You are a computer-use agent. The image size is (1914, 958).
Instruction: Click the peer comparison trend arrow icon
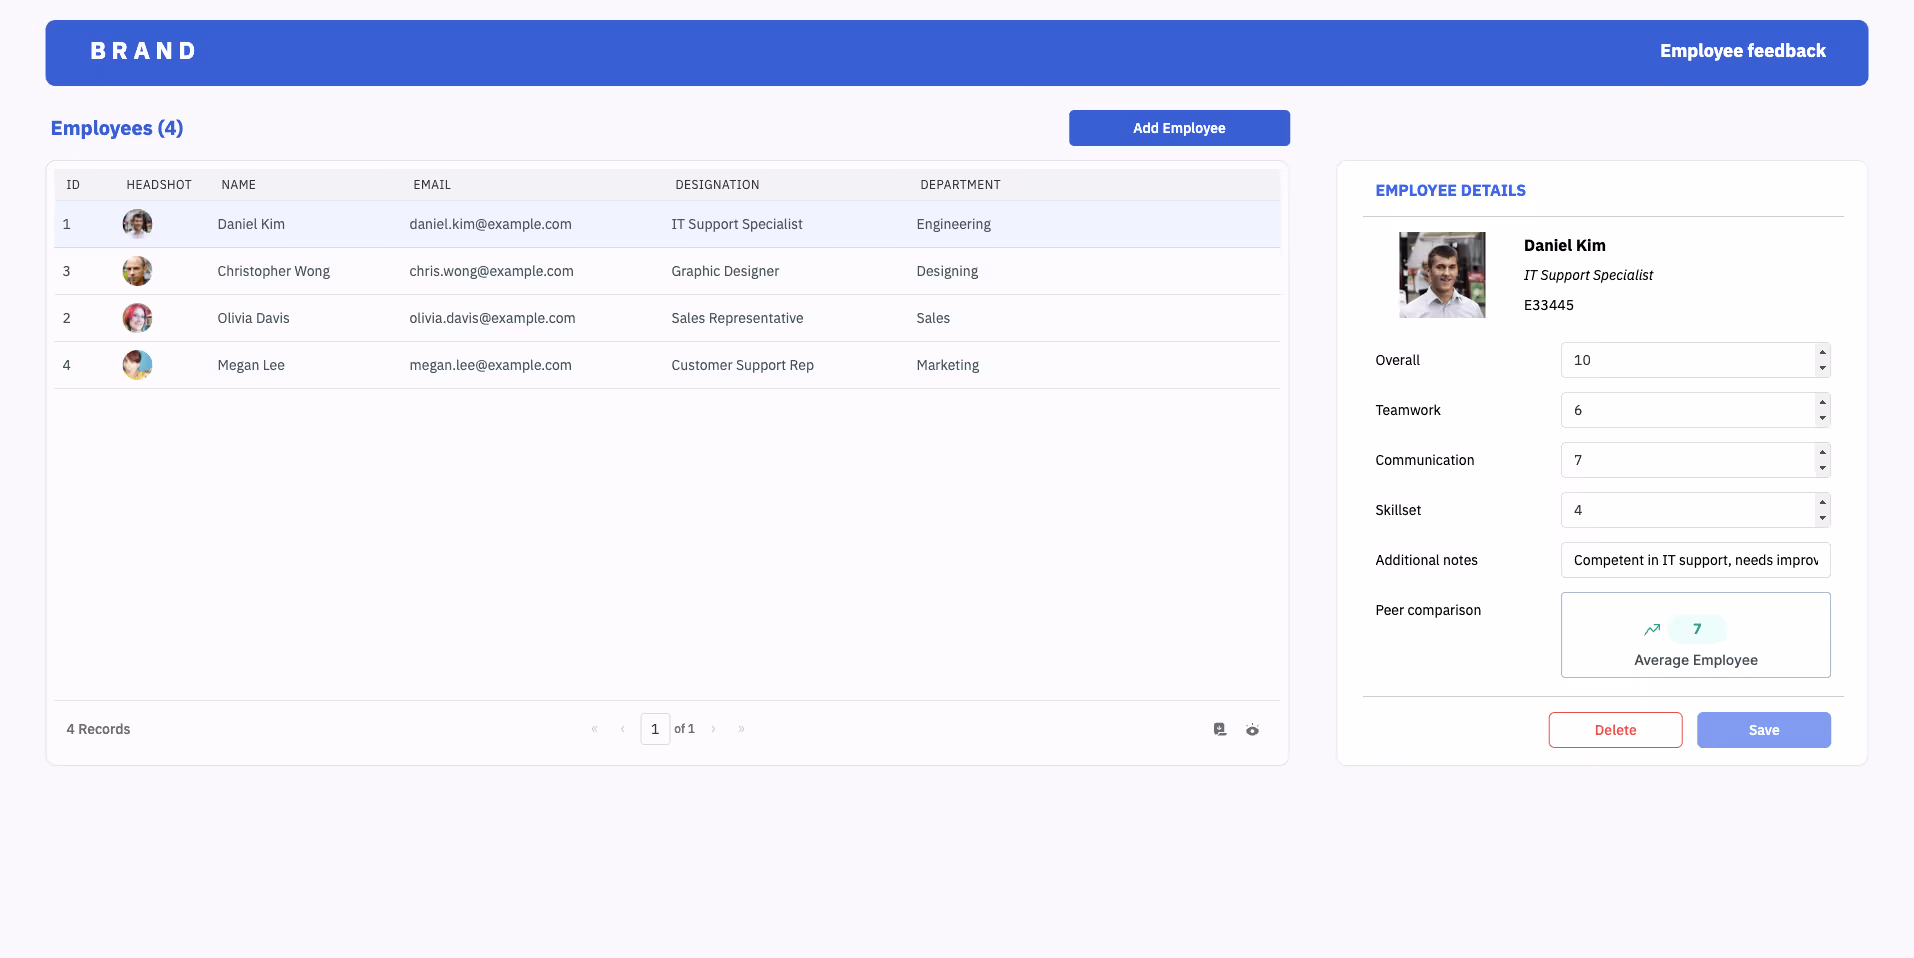(1651, 629)
